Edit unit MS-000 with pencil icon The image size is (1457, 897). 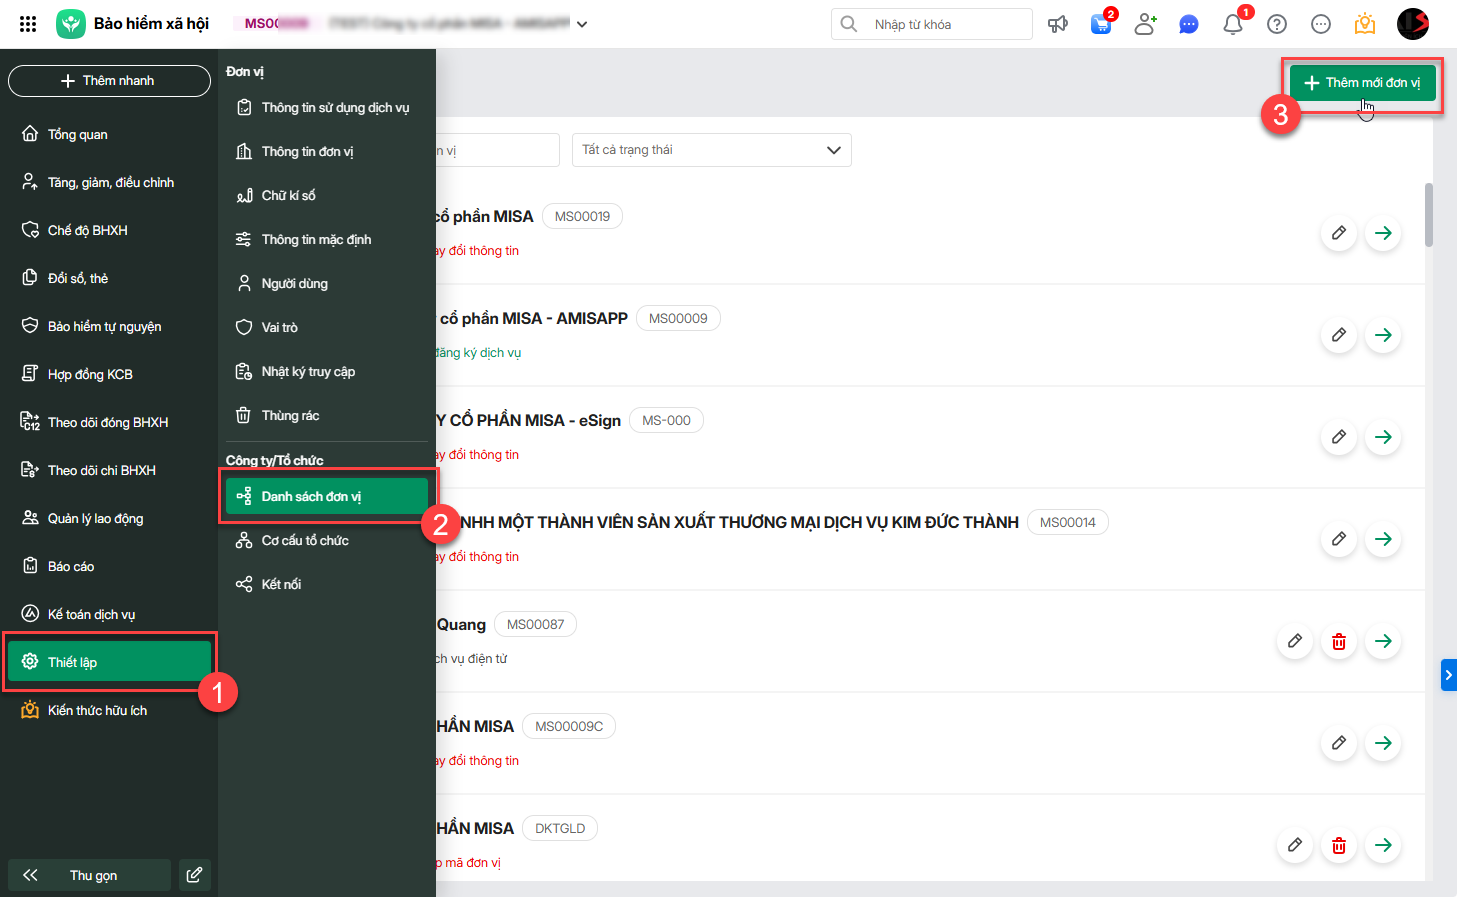tap(1339, 437)
